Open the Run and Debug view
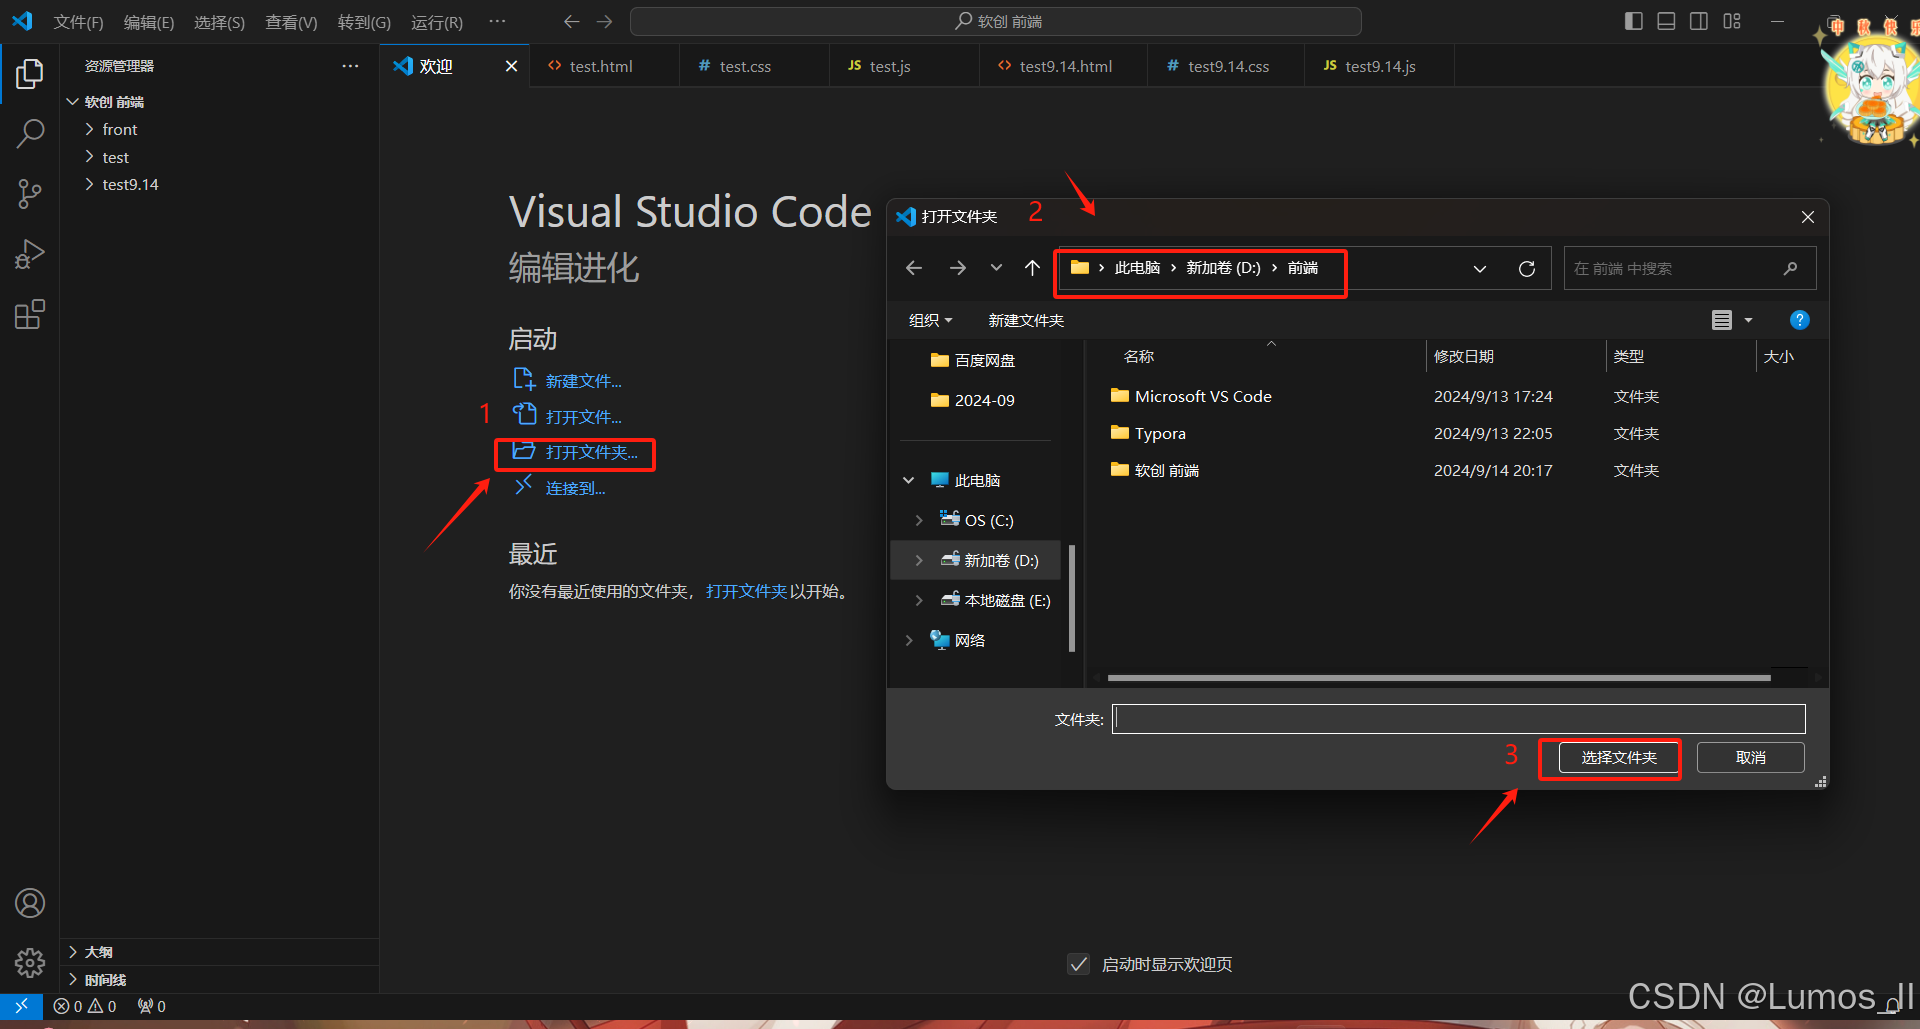The height and width of the screenshot is (1029, 1920). coord(30,254)
